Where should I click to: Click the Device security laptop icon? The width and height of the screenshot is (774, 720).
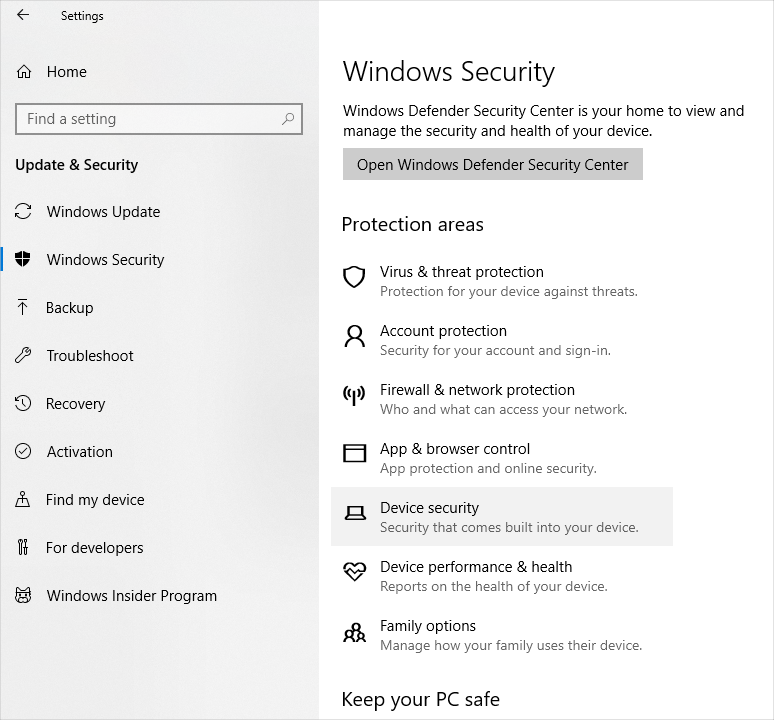(x=354, y=513)
